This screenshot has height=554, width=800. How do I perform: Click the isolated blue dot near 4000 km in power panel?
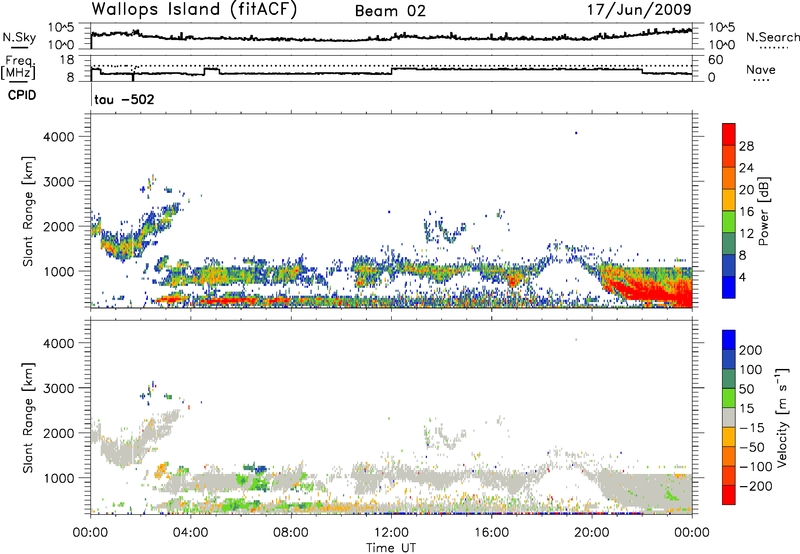576,133
